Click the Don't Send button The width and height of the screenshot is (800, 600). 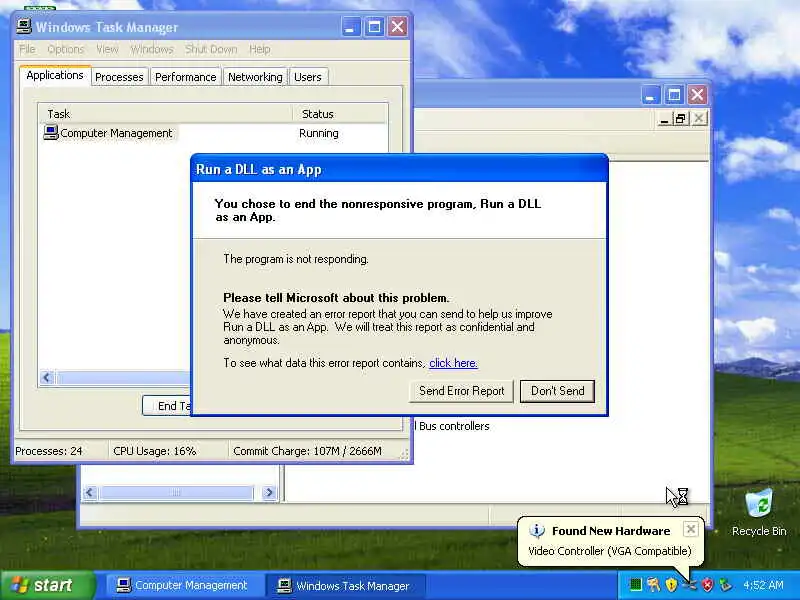click(x=558, y=391)
